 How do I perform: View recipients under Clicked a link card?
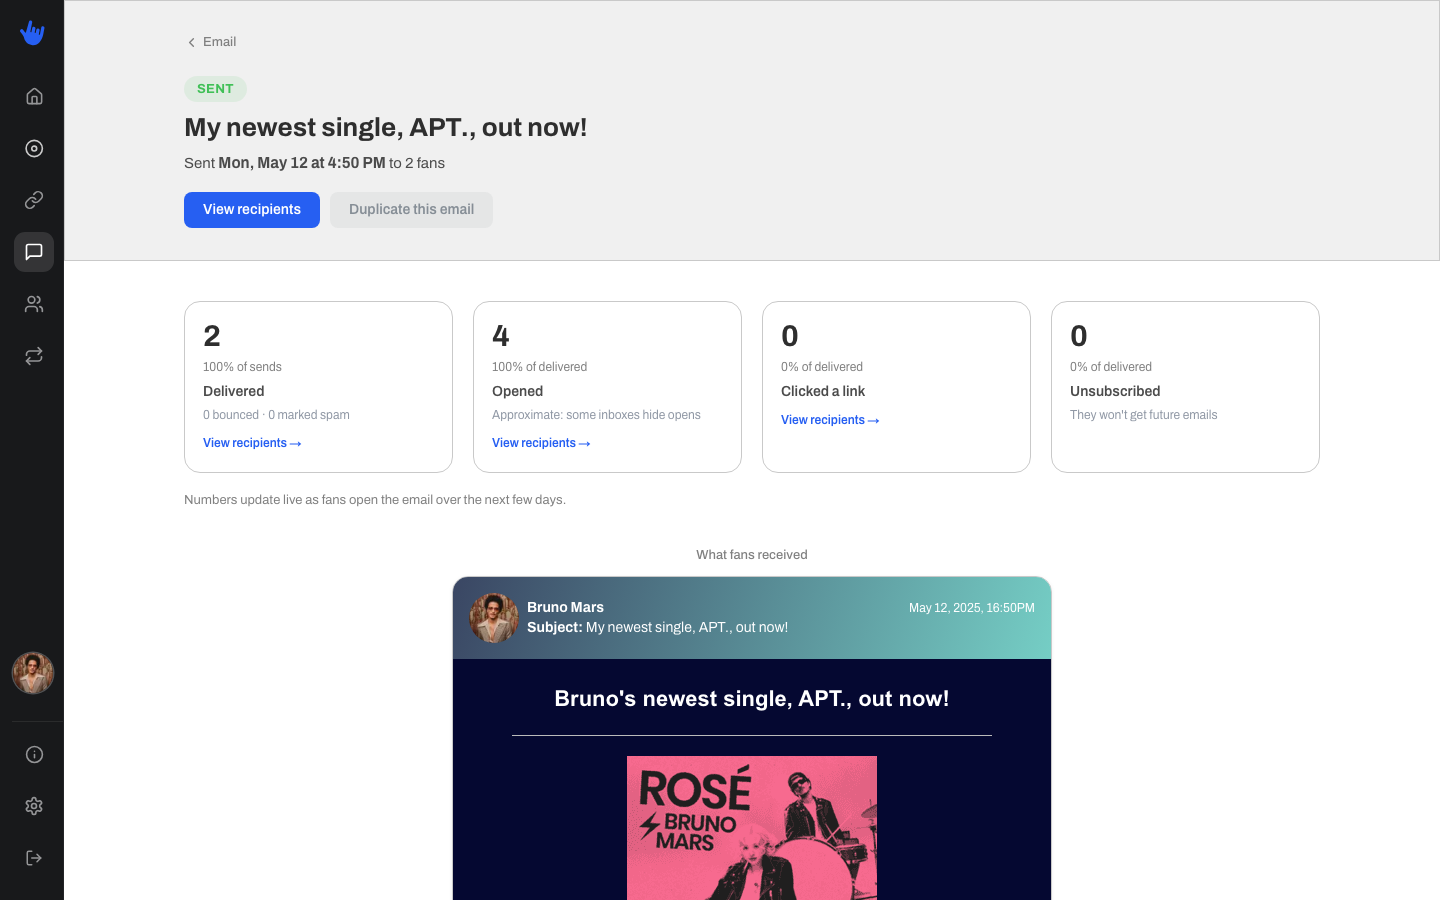click(830, 420)
